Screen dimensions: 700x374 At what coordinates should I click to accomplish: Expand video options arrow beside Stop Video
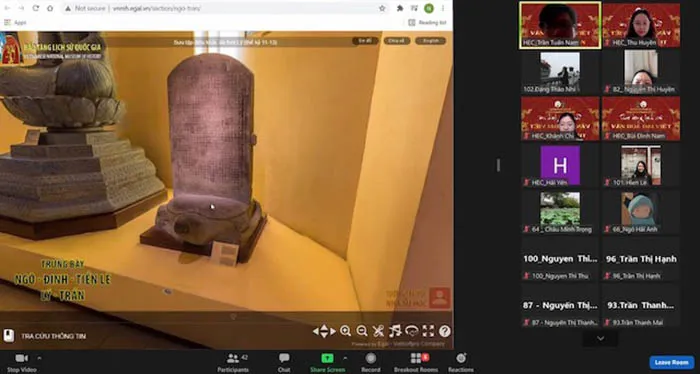(39, 358)
